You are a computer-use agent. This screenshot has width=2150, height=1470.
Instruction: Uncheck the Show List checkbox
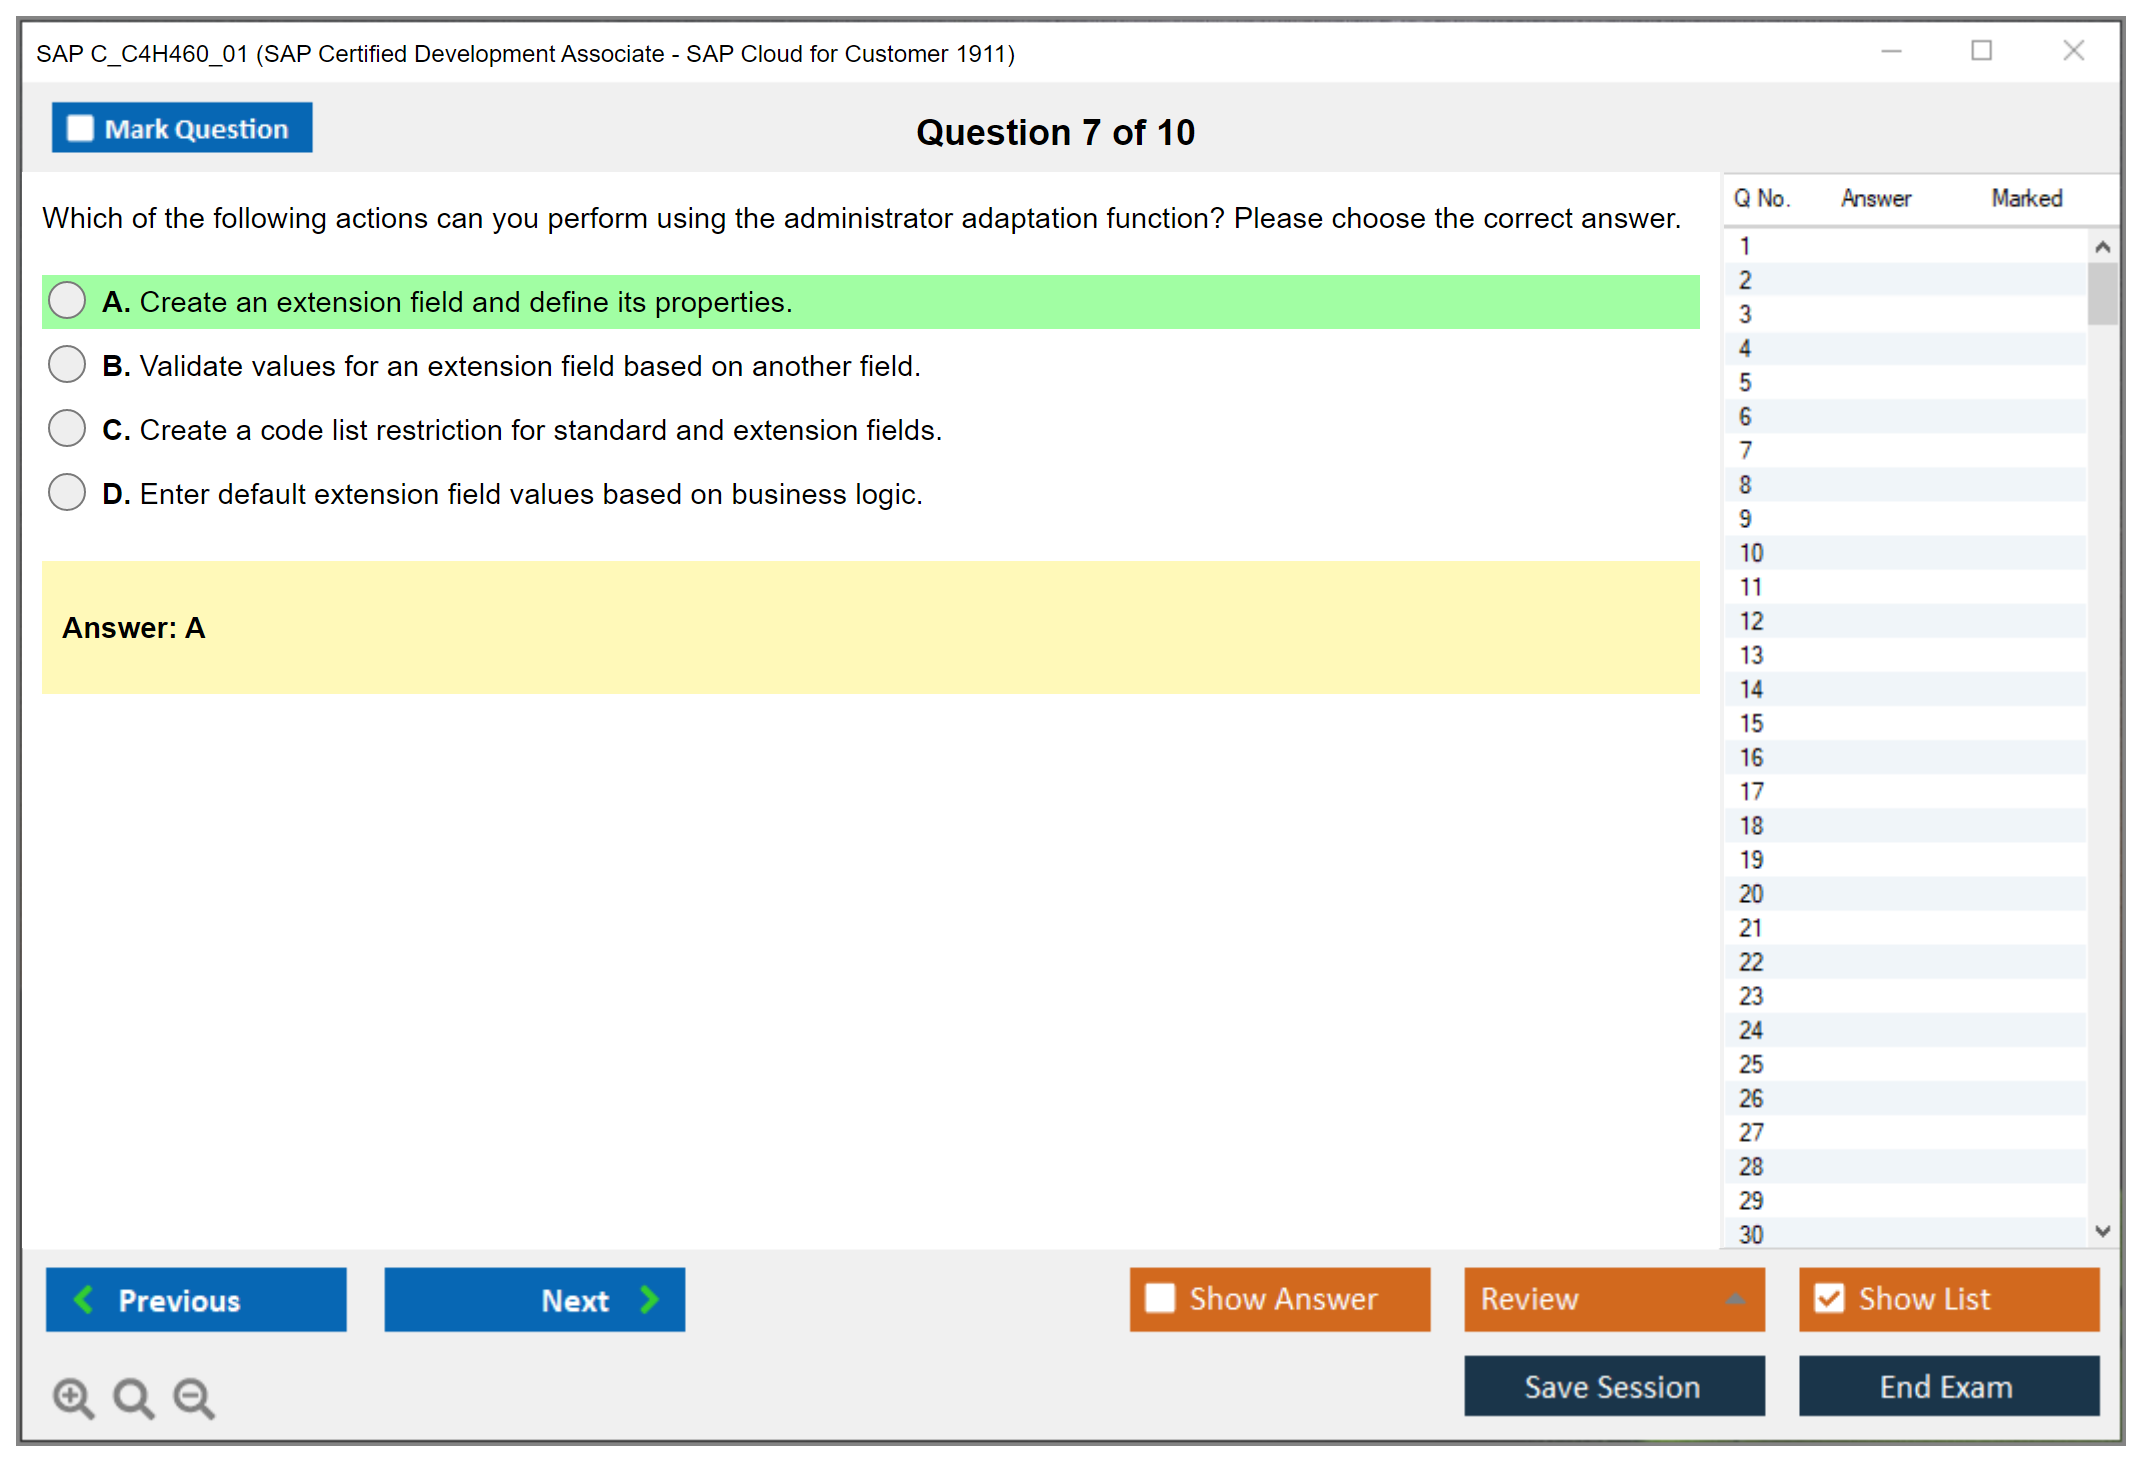click(1829, 1298)
